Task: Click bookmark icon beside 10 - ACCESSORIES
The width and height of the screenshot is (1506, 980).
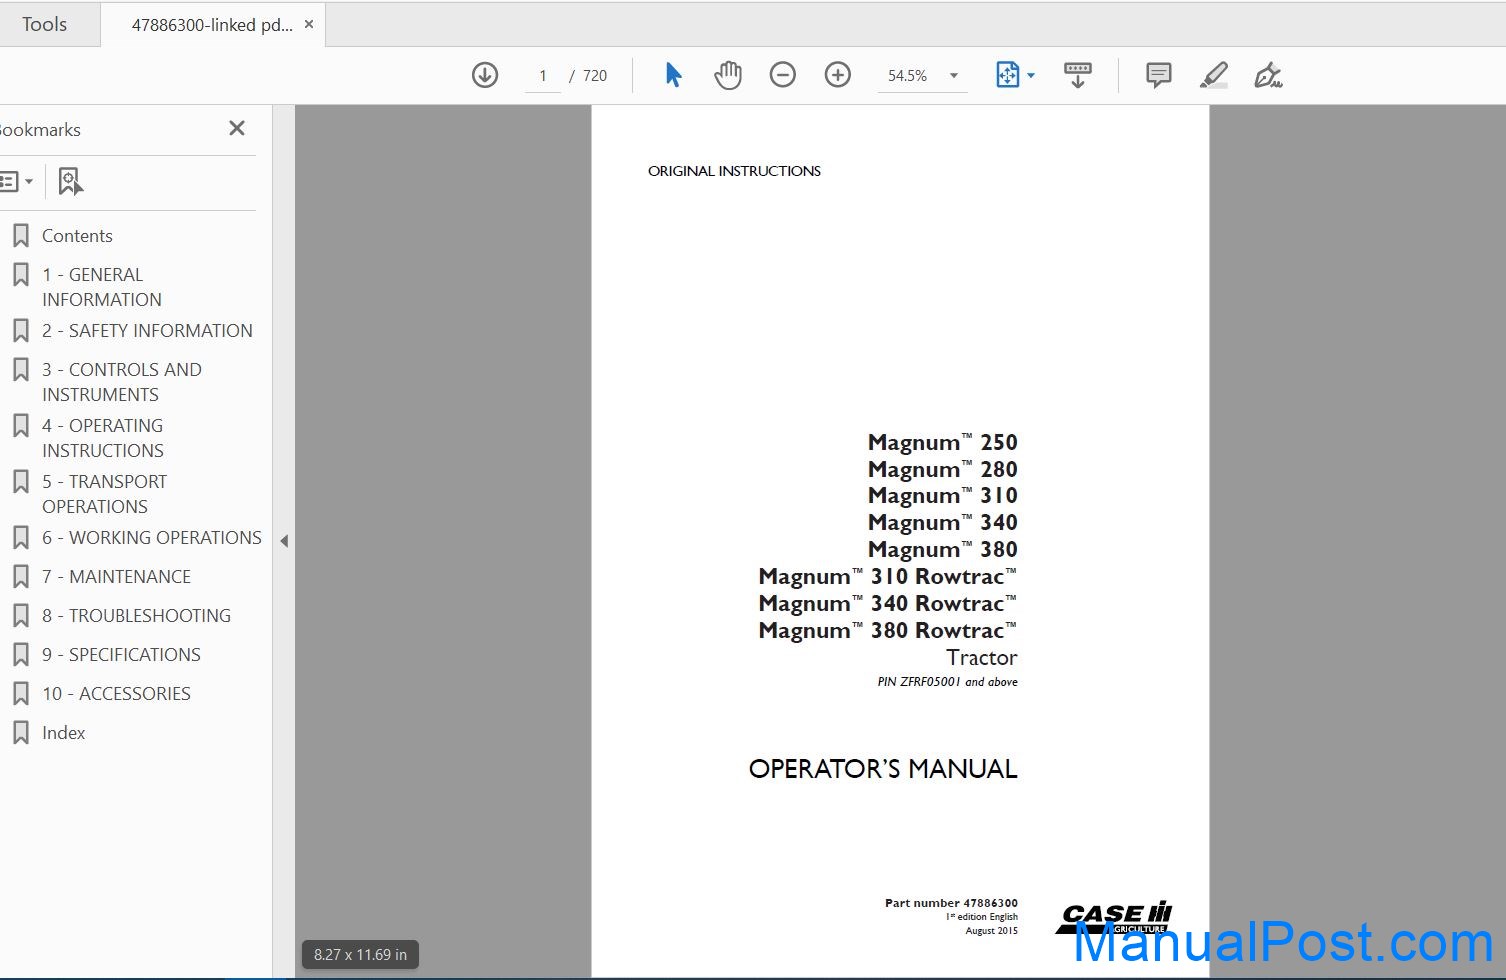Action: (x=20, y=694)
